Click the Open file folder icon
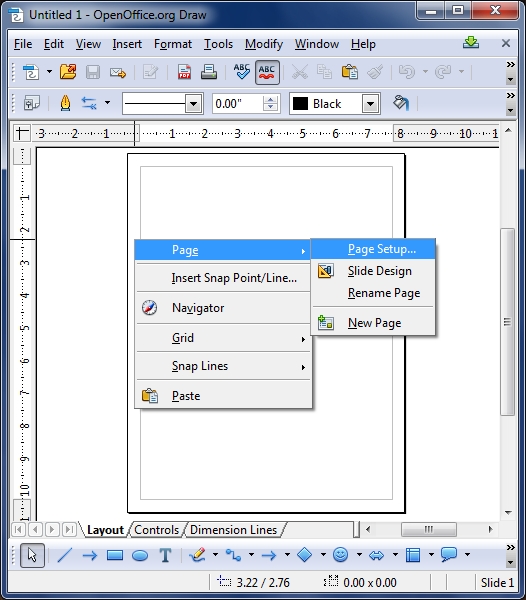The width and height of the screenshot is (526, 600). click(68, 72)
